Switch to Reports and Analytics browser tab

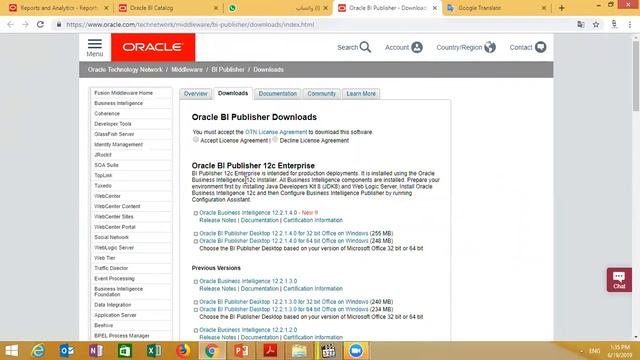[x=58, y=8]
